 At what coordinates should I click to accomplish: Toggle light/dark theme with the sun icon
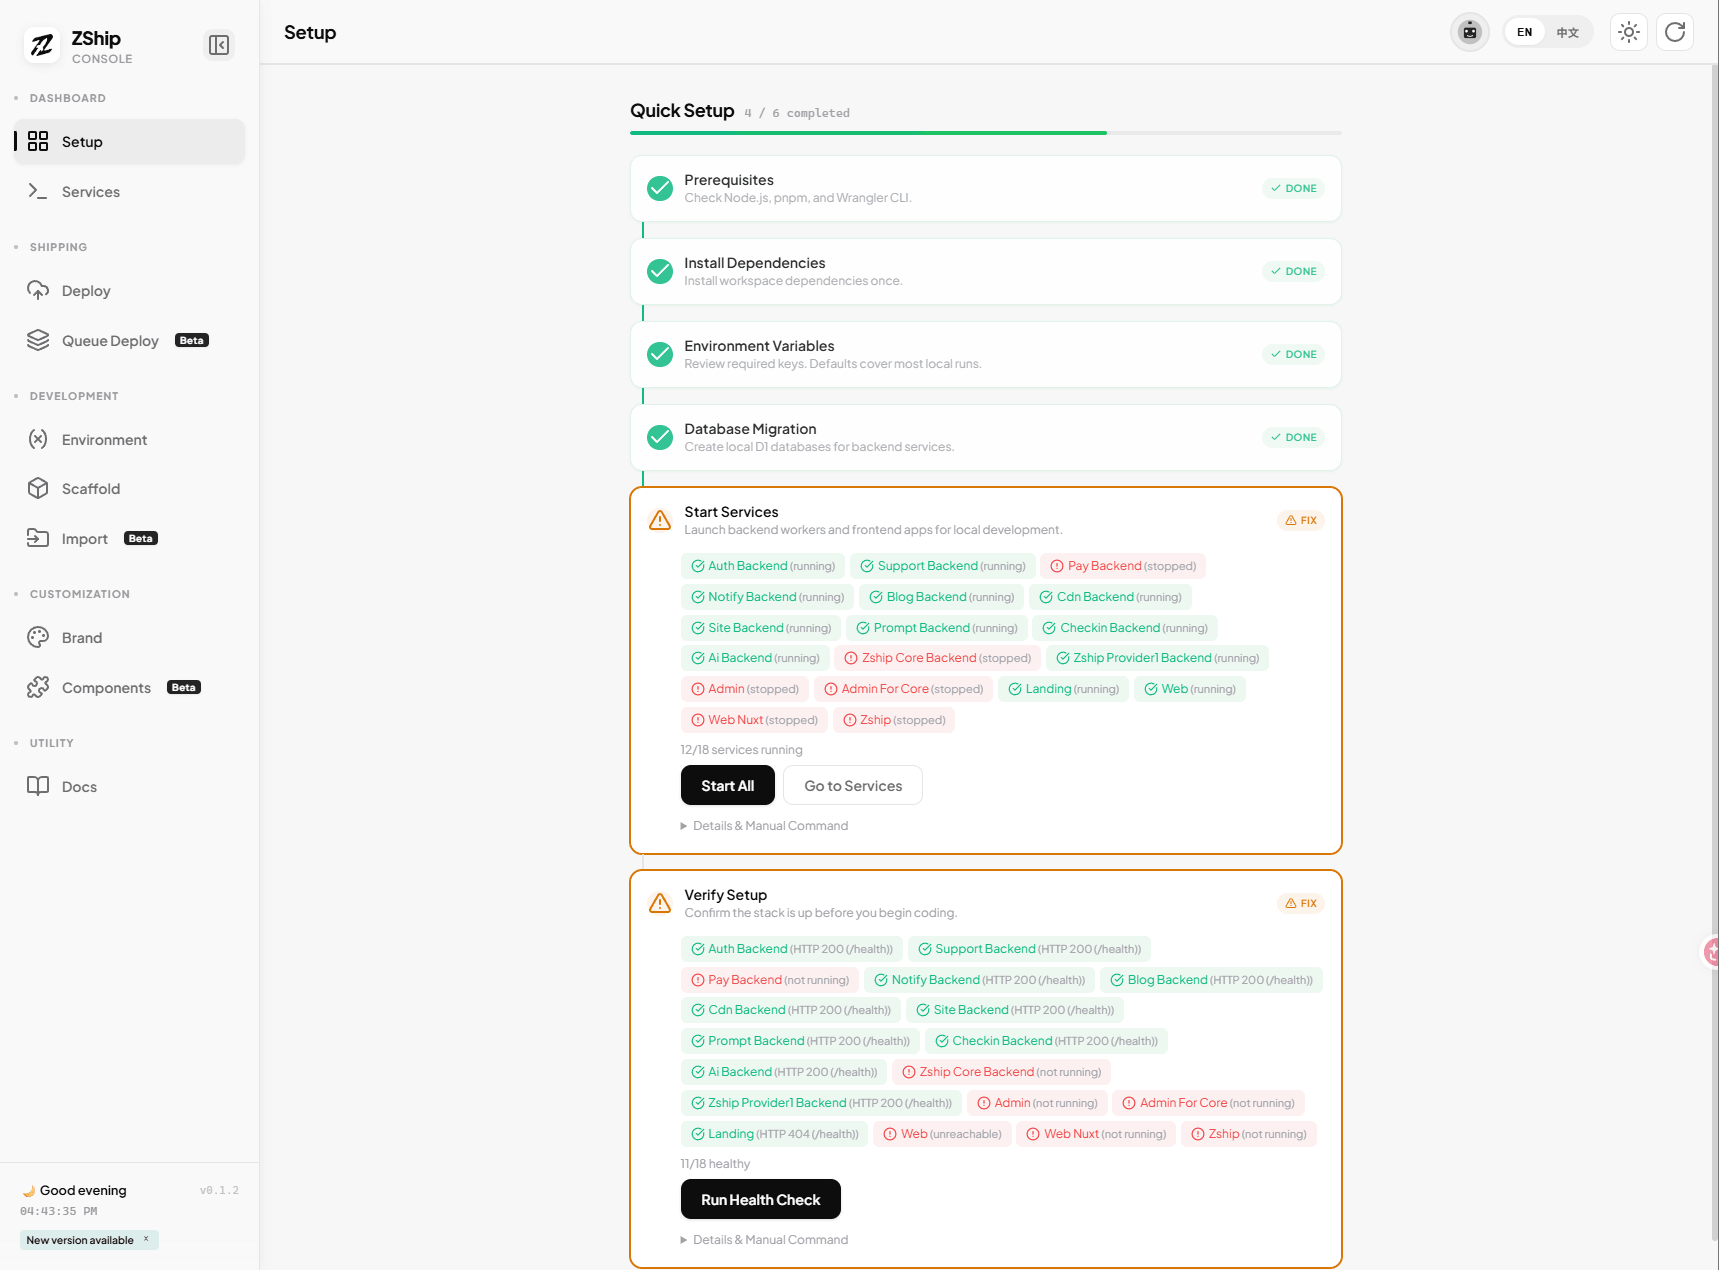pyautogui.click(x=1628, y=31)
